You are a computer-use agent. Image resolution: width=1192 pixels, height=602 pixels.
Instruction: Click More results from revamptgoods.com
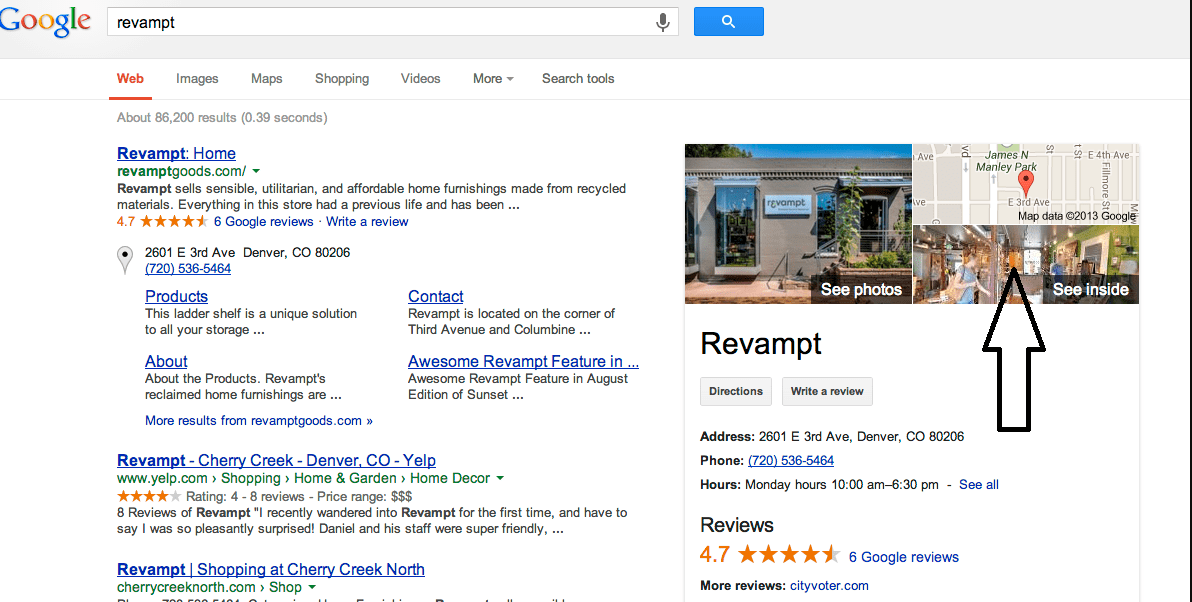258,420
